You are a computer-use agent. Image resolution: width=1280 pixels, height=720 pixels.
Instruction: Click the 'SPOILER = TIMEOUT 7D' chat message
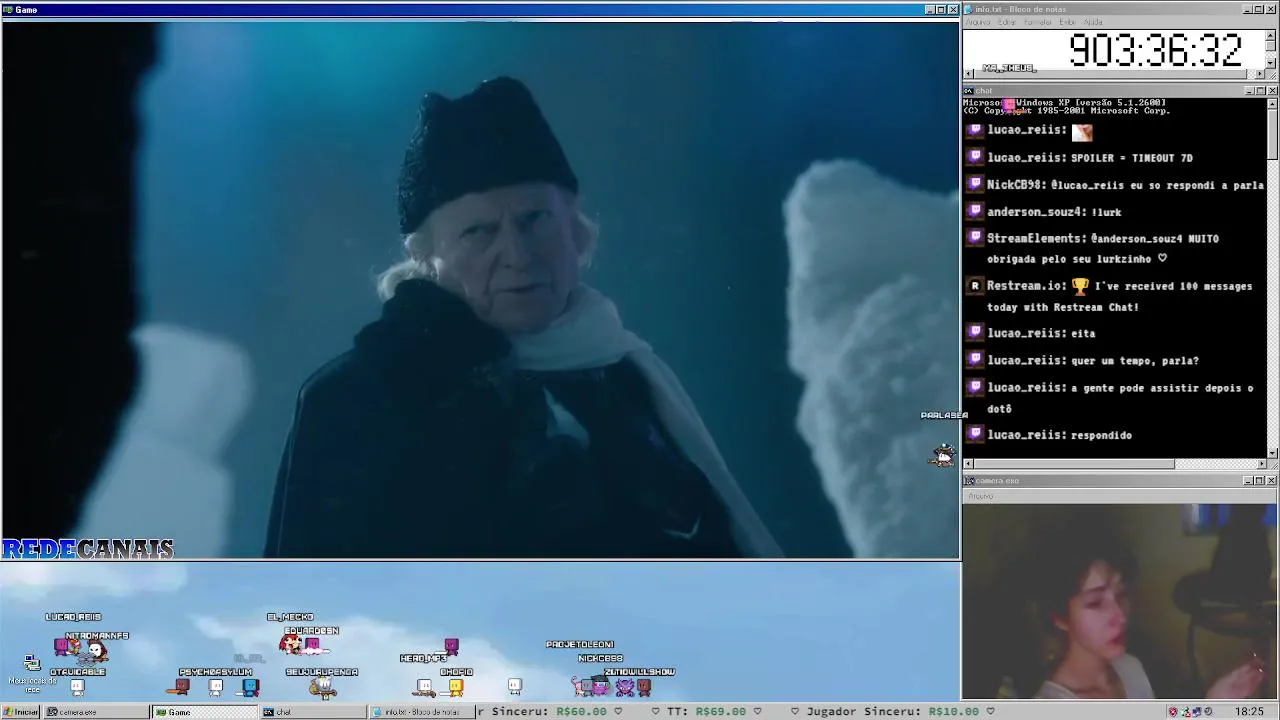point(1132,157)
